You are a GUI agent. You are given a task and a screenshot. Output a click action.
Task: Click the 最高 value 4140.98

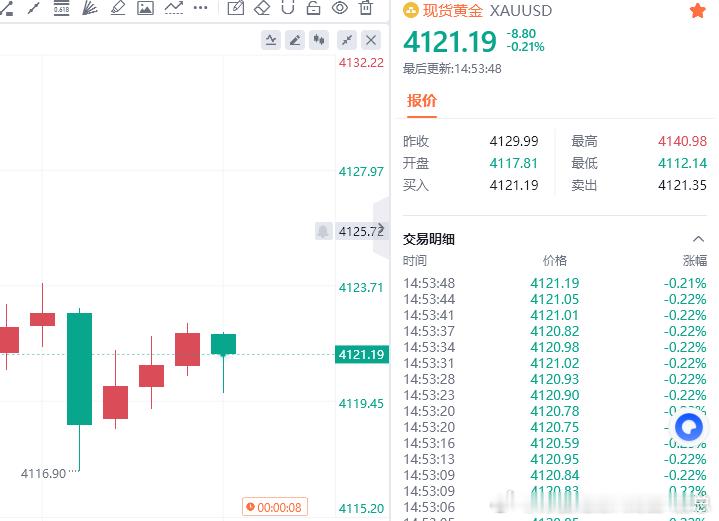[682, 141]
